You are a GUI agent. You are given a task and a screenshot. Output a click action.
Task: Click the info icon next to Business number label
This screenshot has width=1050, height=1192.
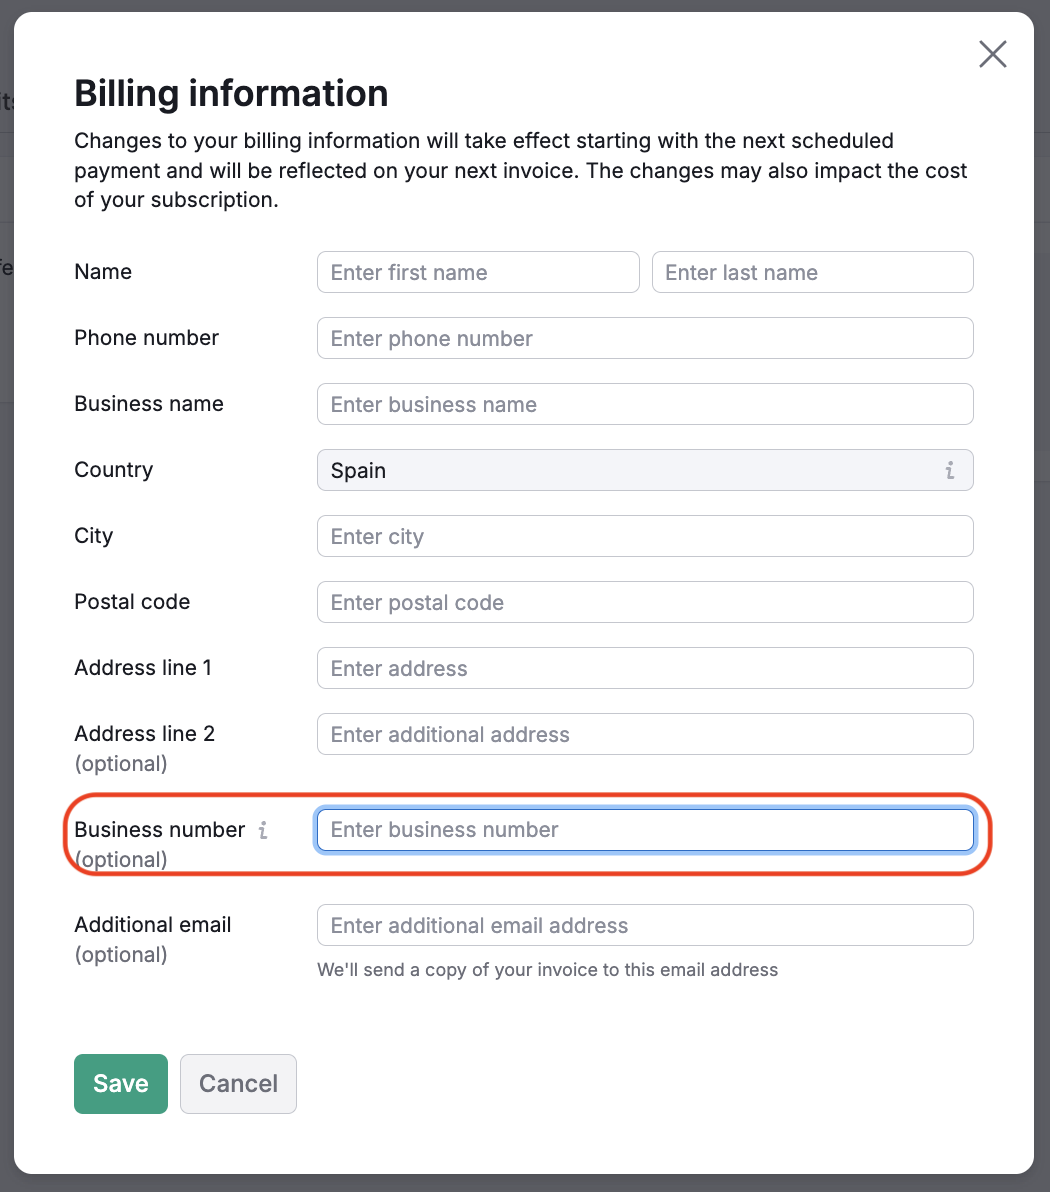[262, 830]
